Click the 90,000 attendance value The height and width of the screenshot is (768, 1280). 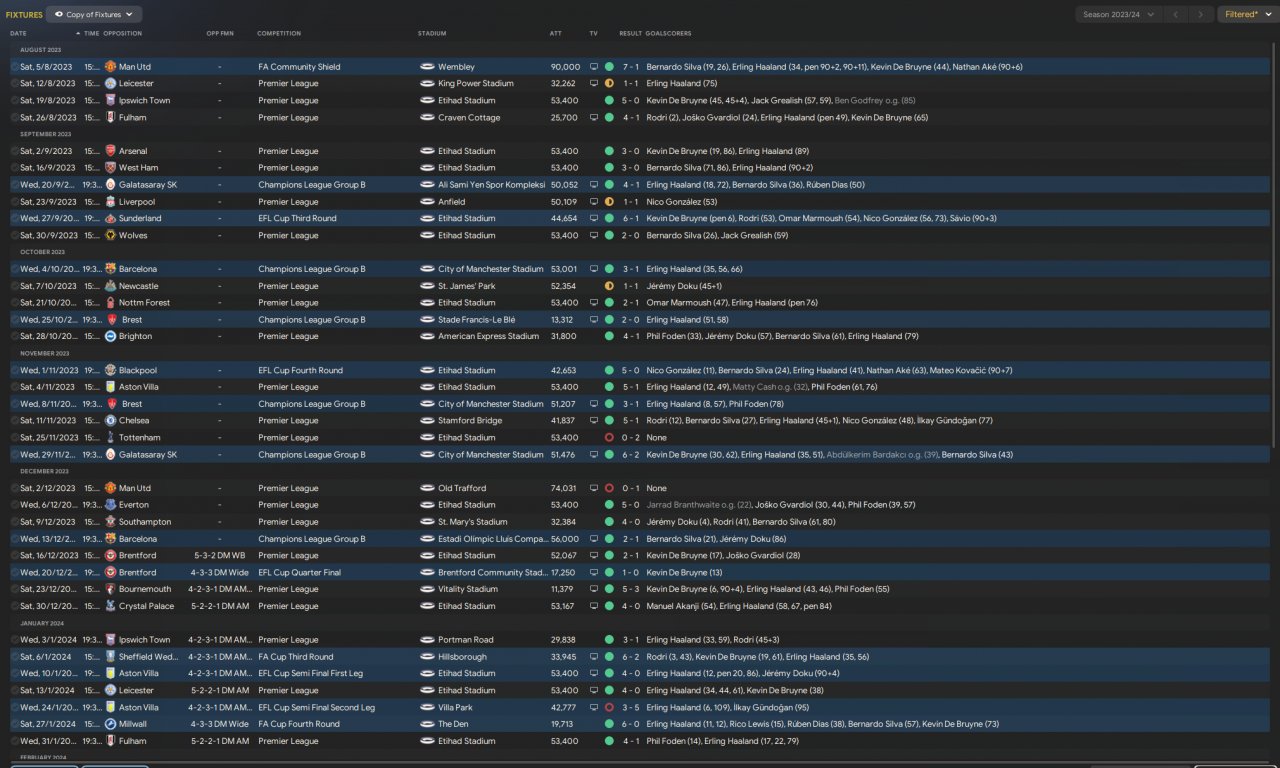point(565,67)
